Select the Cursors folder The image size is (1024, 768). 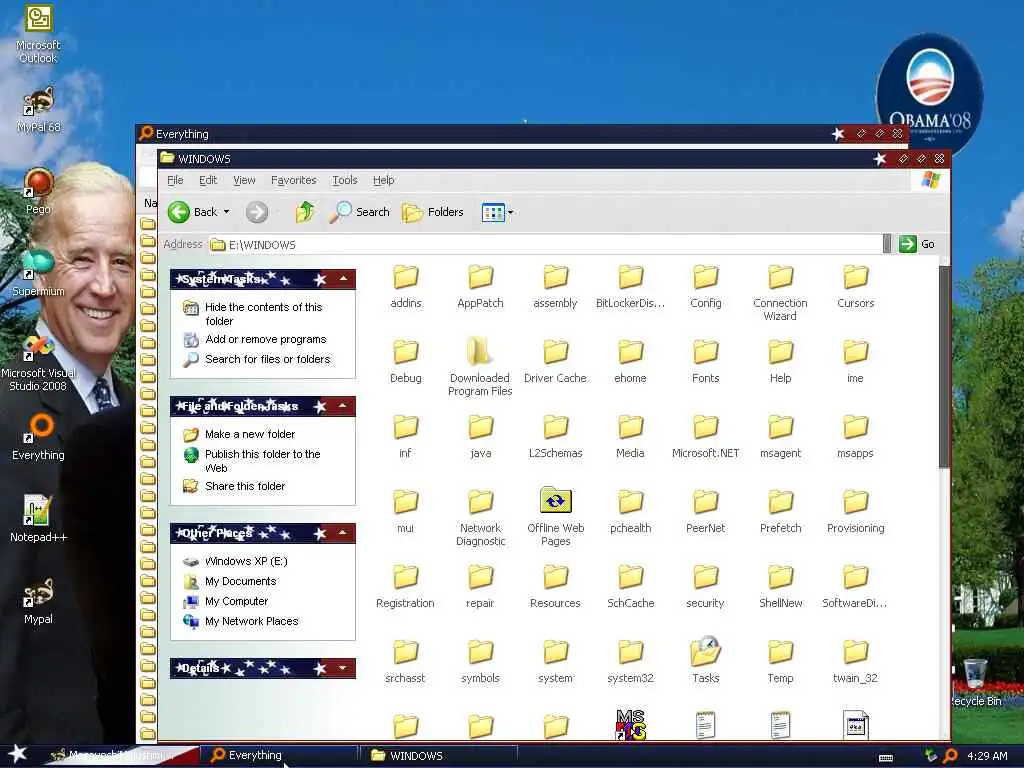[x=856, y=286]
